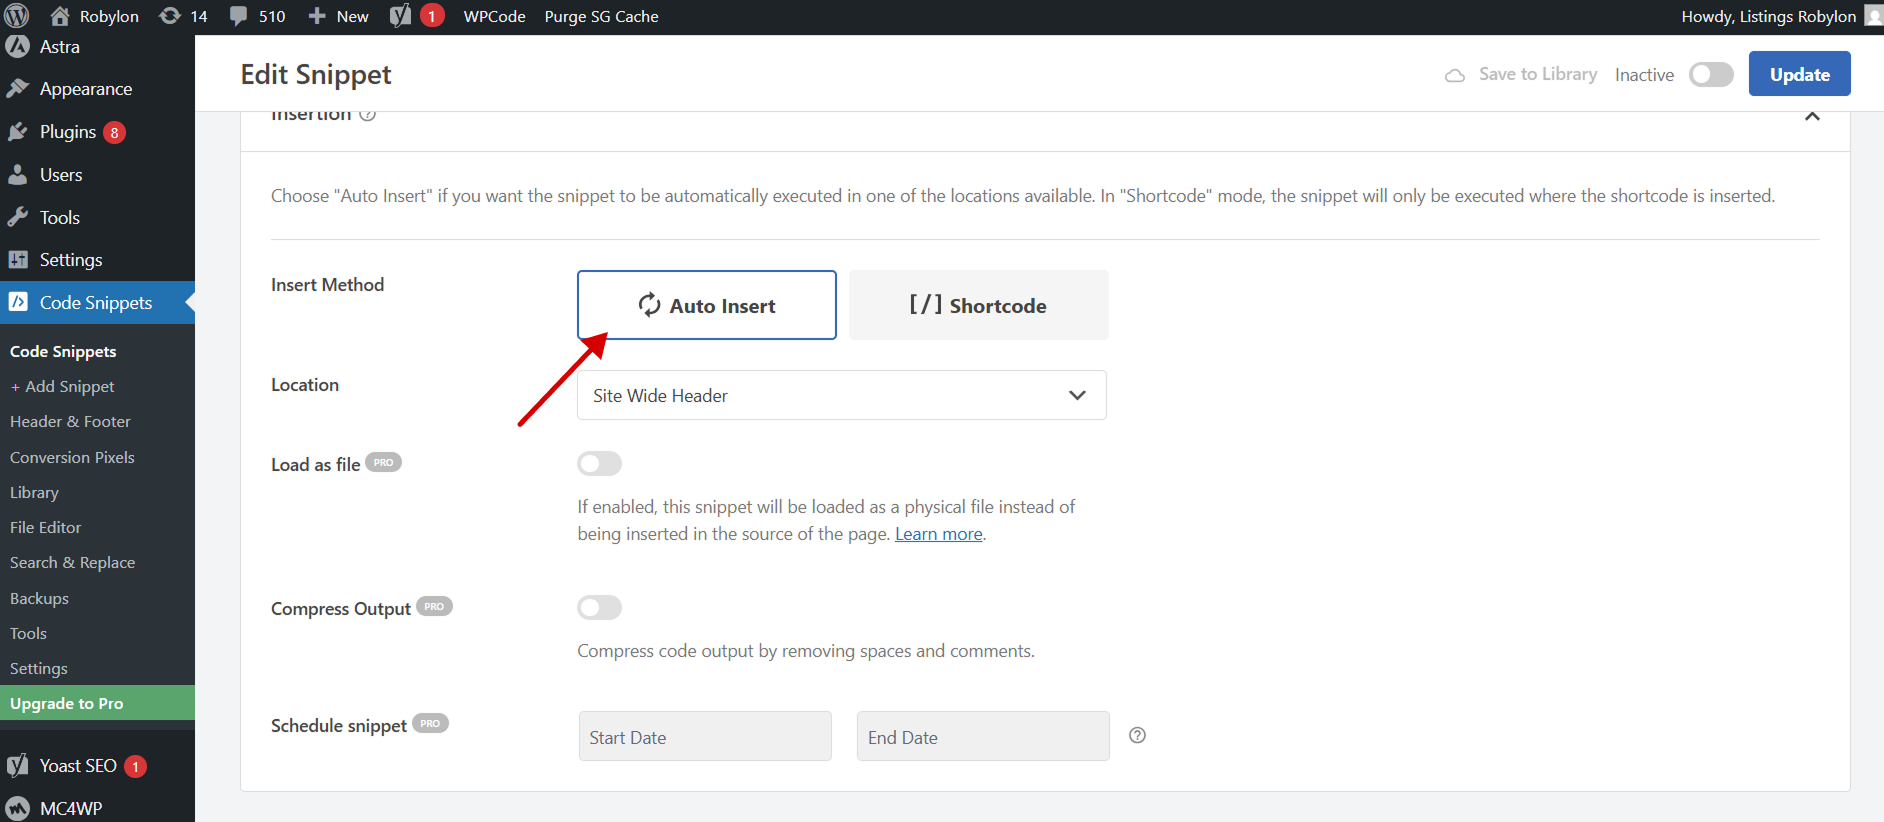The width and height of the screenshot is (1884, 822).
Task: Select the Shortcode insert method
Action: [x=978, y=305]
